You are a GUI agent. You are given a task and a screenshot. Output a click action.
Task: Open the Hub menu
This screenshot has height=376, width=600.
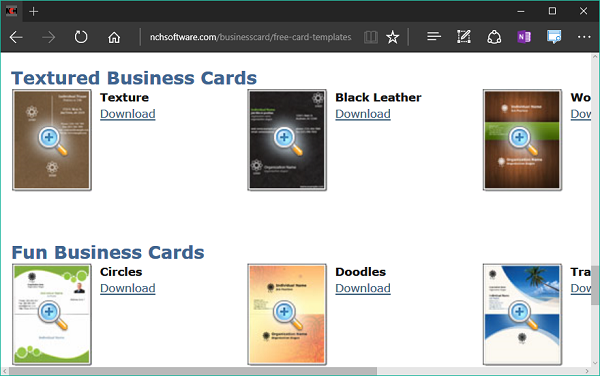[x=434, y=37]
